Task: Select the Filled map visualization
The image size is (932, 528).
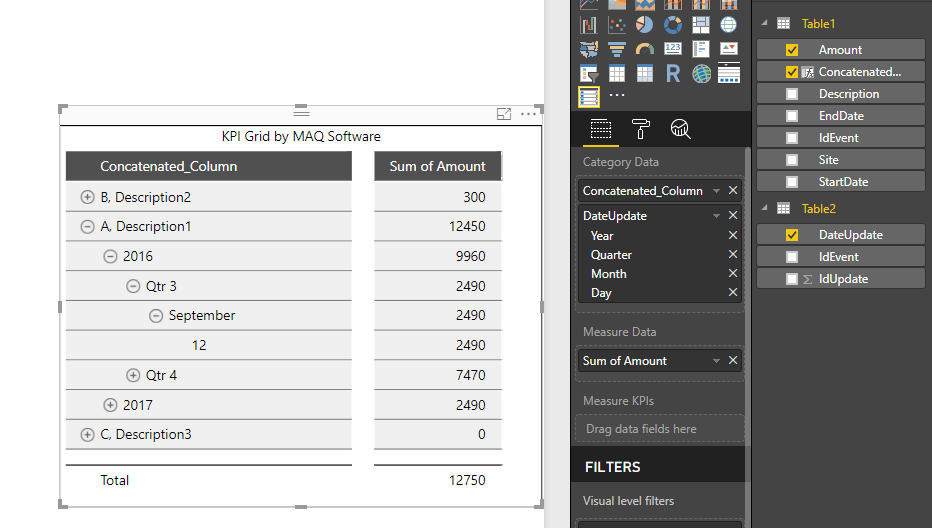Action: (x=588, y=49)
